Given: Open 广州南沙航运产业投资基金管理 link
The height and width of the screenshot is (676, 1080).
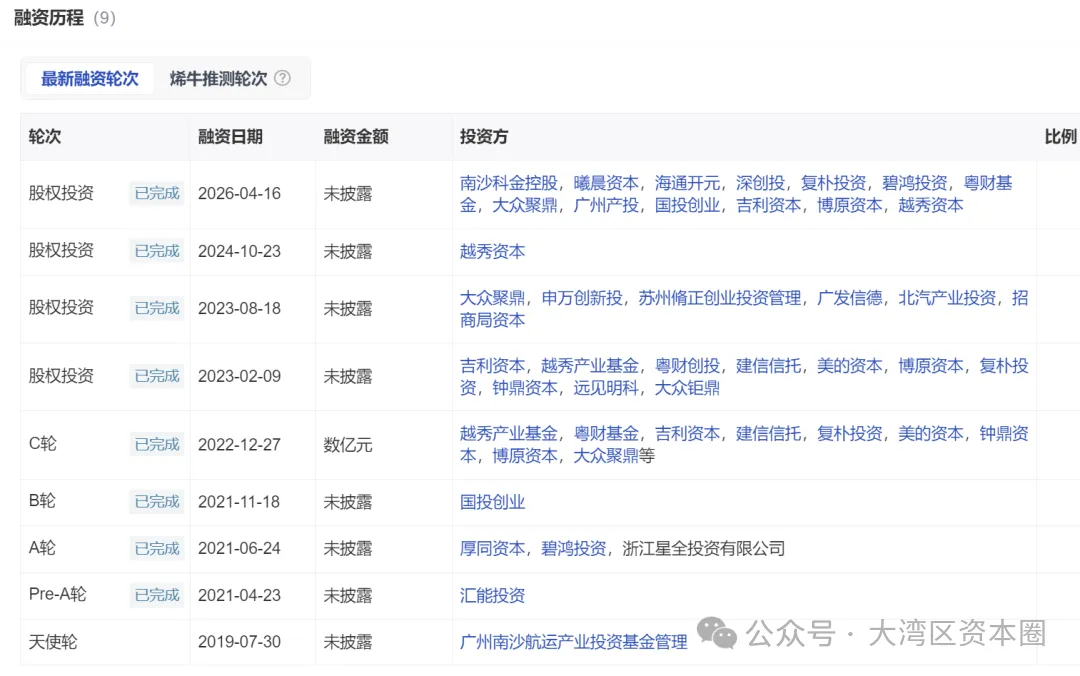Looking at the screenshot, I should pos(573,642).
